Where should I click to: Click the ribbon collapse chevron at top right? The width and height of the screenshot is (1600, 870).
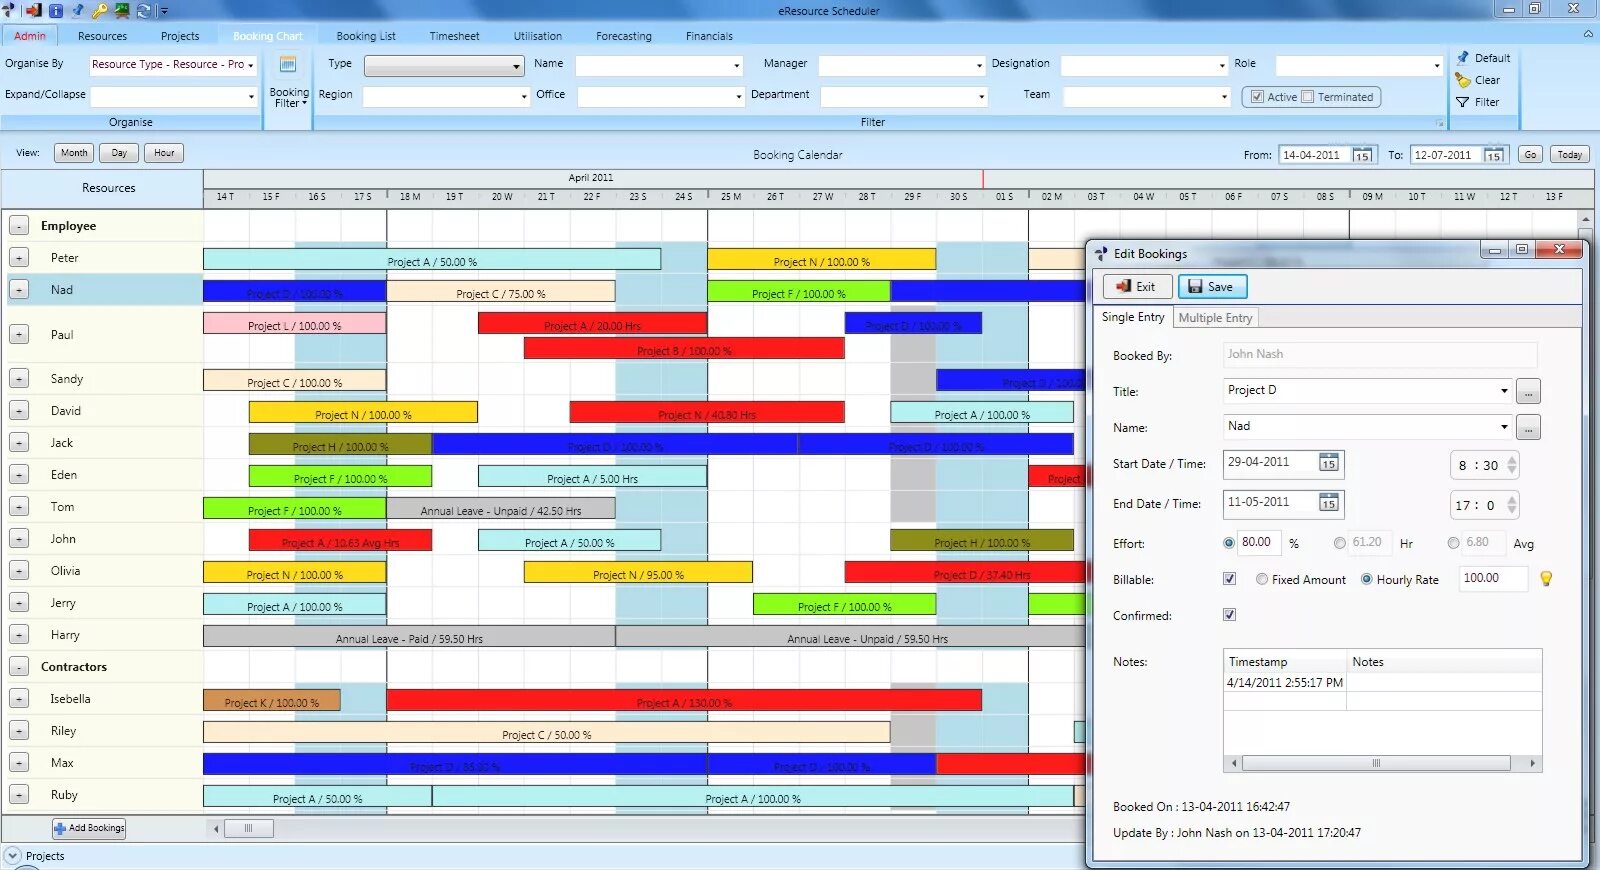click(1588, 34)
